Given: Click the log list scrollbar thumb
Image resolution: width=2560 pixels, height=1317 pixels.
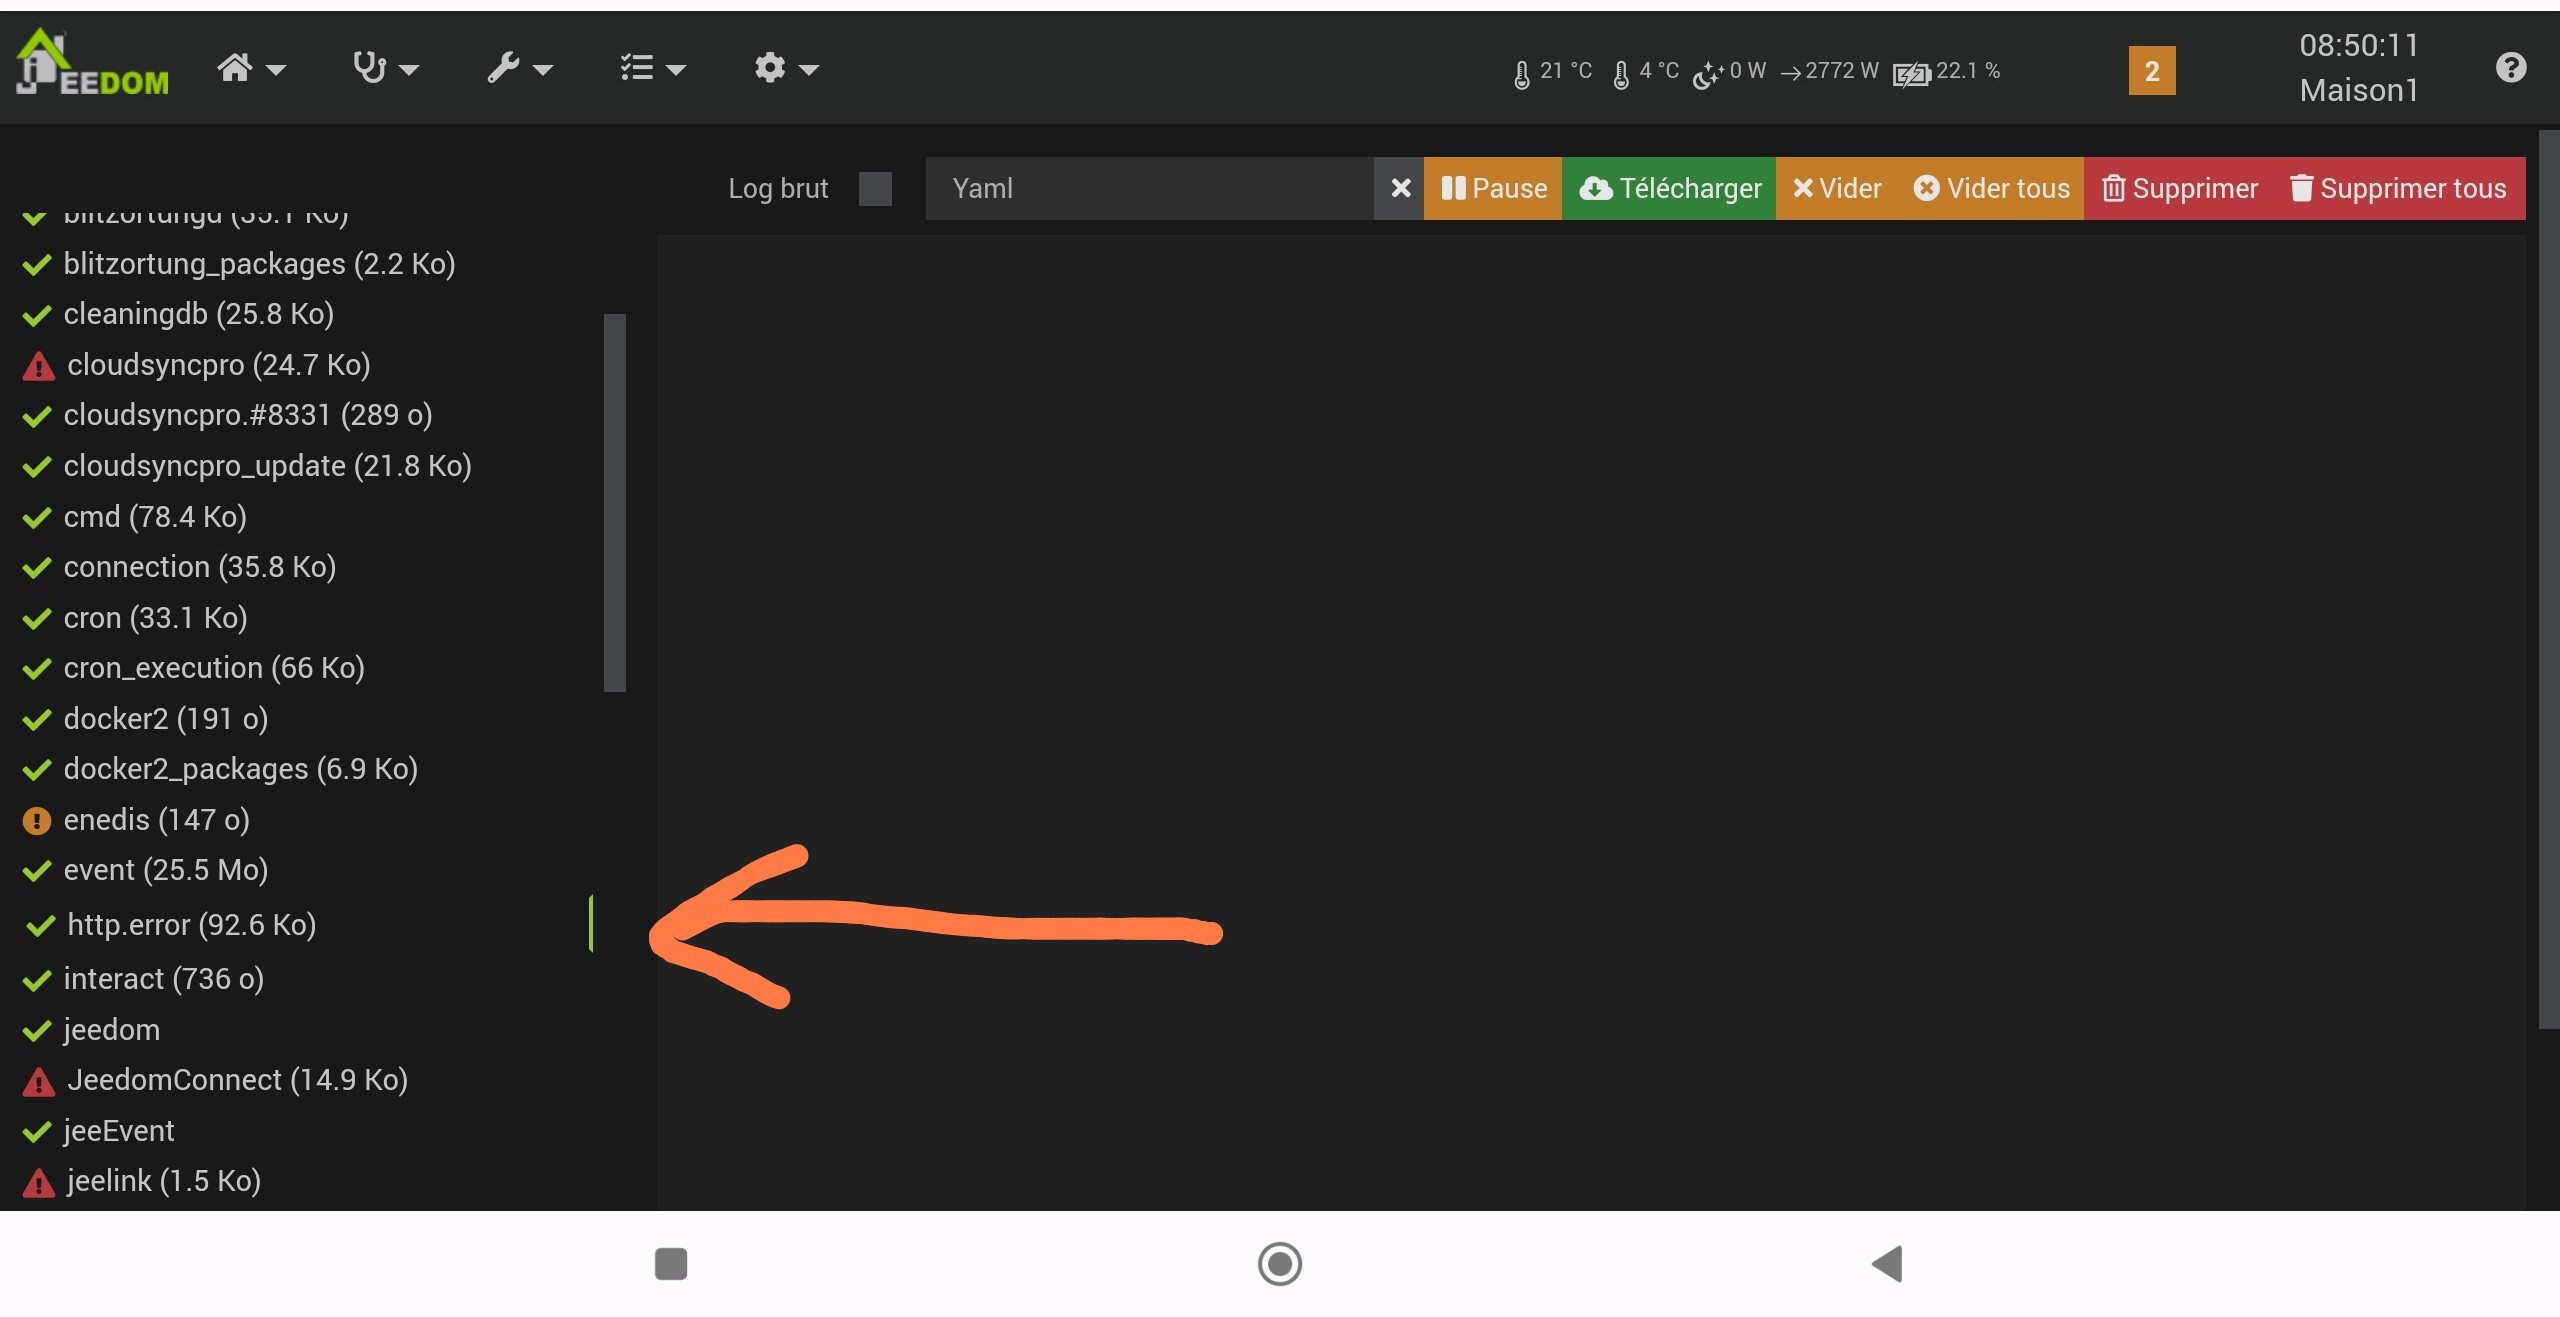Looking at the screenshot, I should pos(615,502).
